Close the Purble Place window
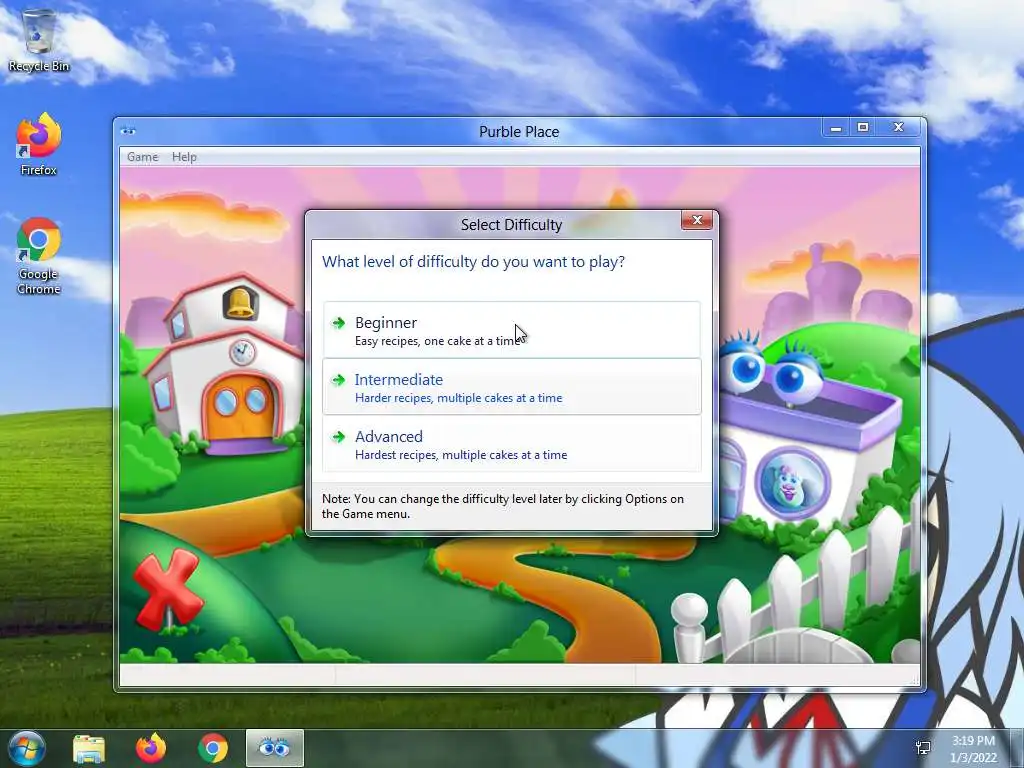 click(x=899, y=127)
